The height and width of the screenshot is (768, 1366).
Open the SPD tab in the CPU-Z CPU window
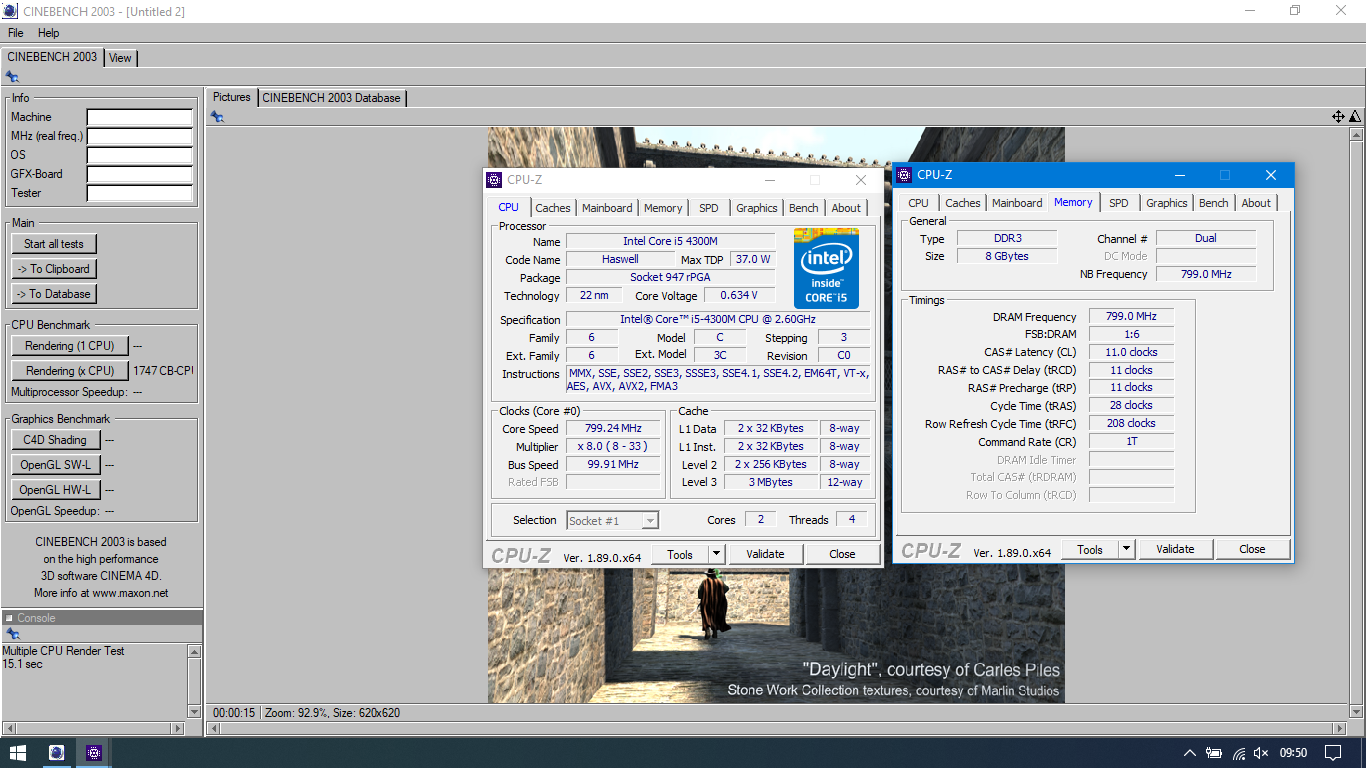709,208
